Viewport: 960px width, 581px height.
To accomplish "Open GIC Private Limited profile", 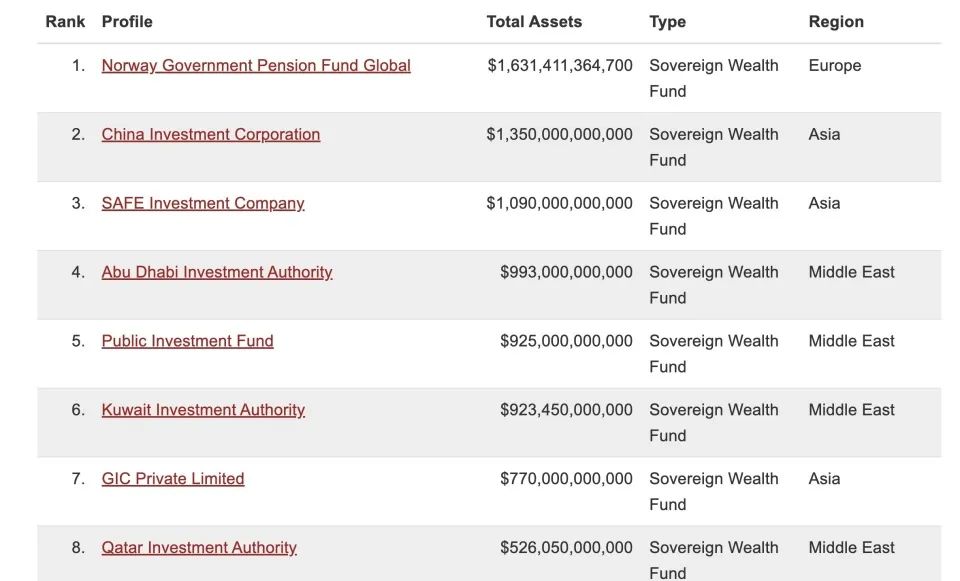I will [x=173, y=480].
